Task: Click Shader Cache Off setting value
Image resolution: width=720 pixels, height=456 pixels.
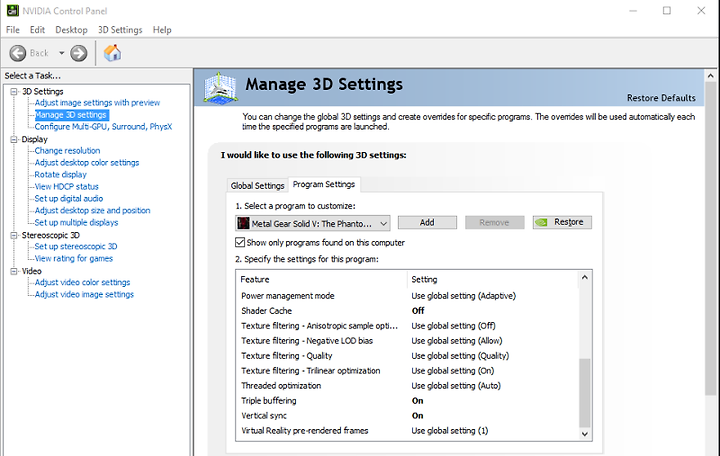Action: tap(418, 311)
